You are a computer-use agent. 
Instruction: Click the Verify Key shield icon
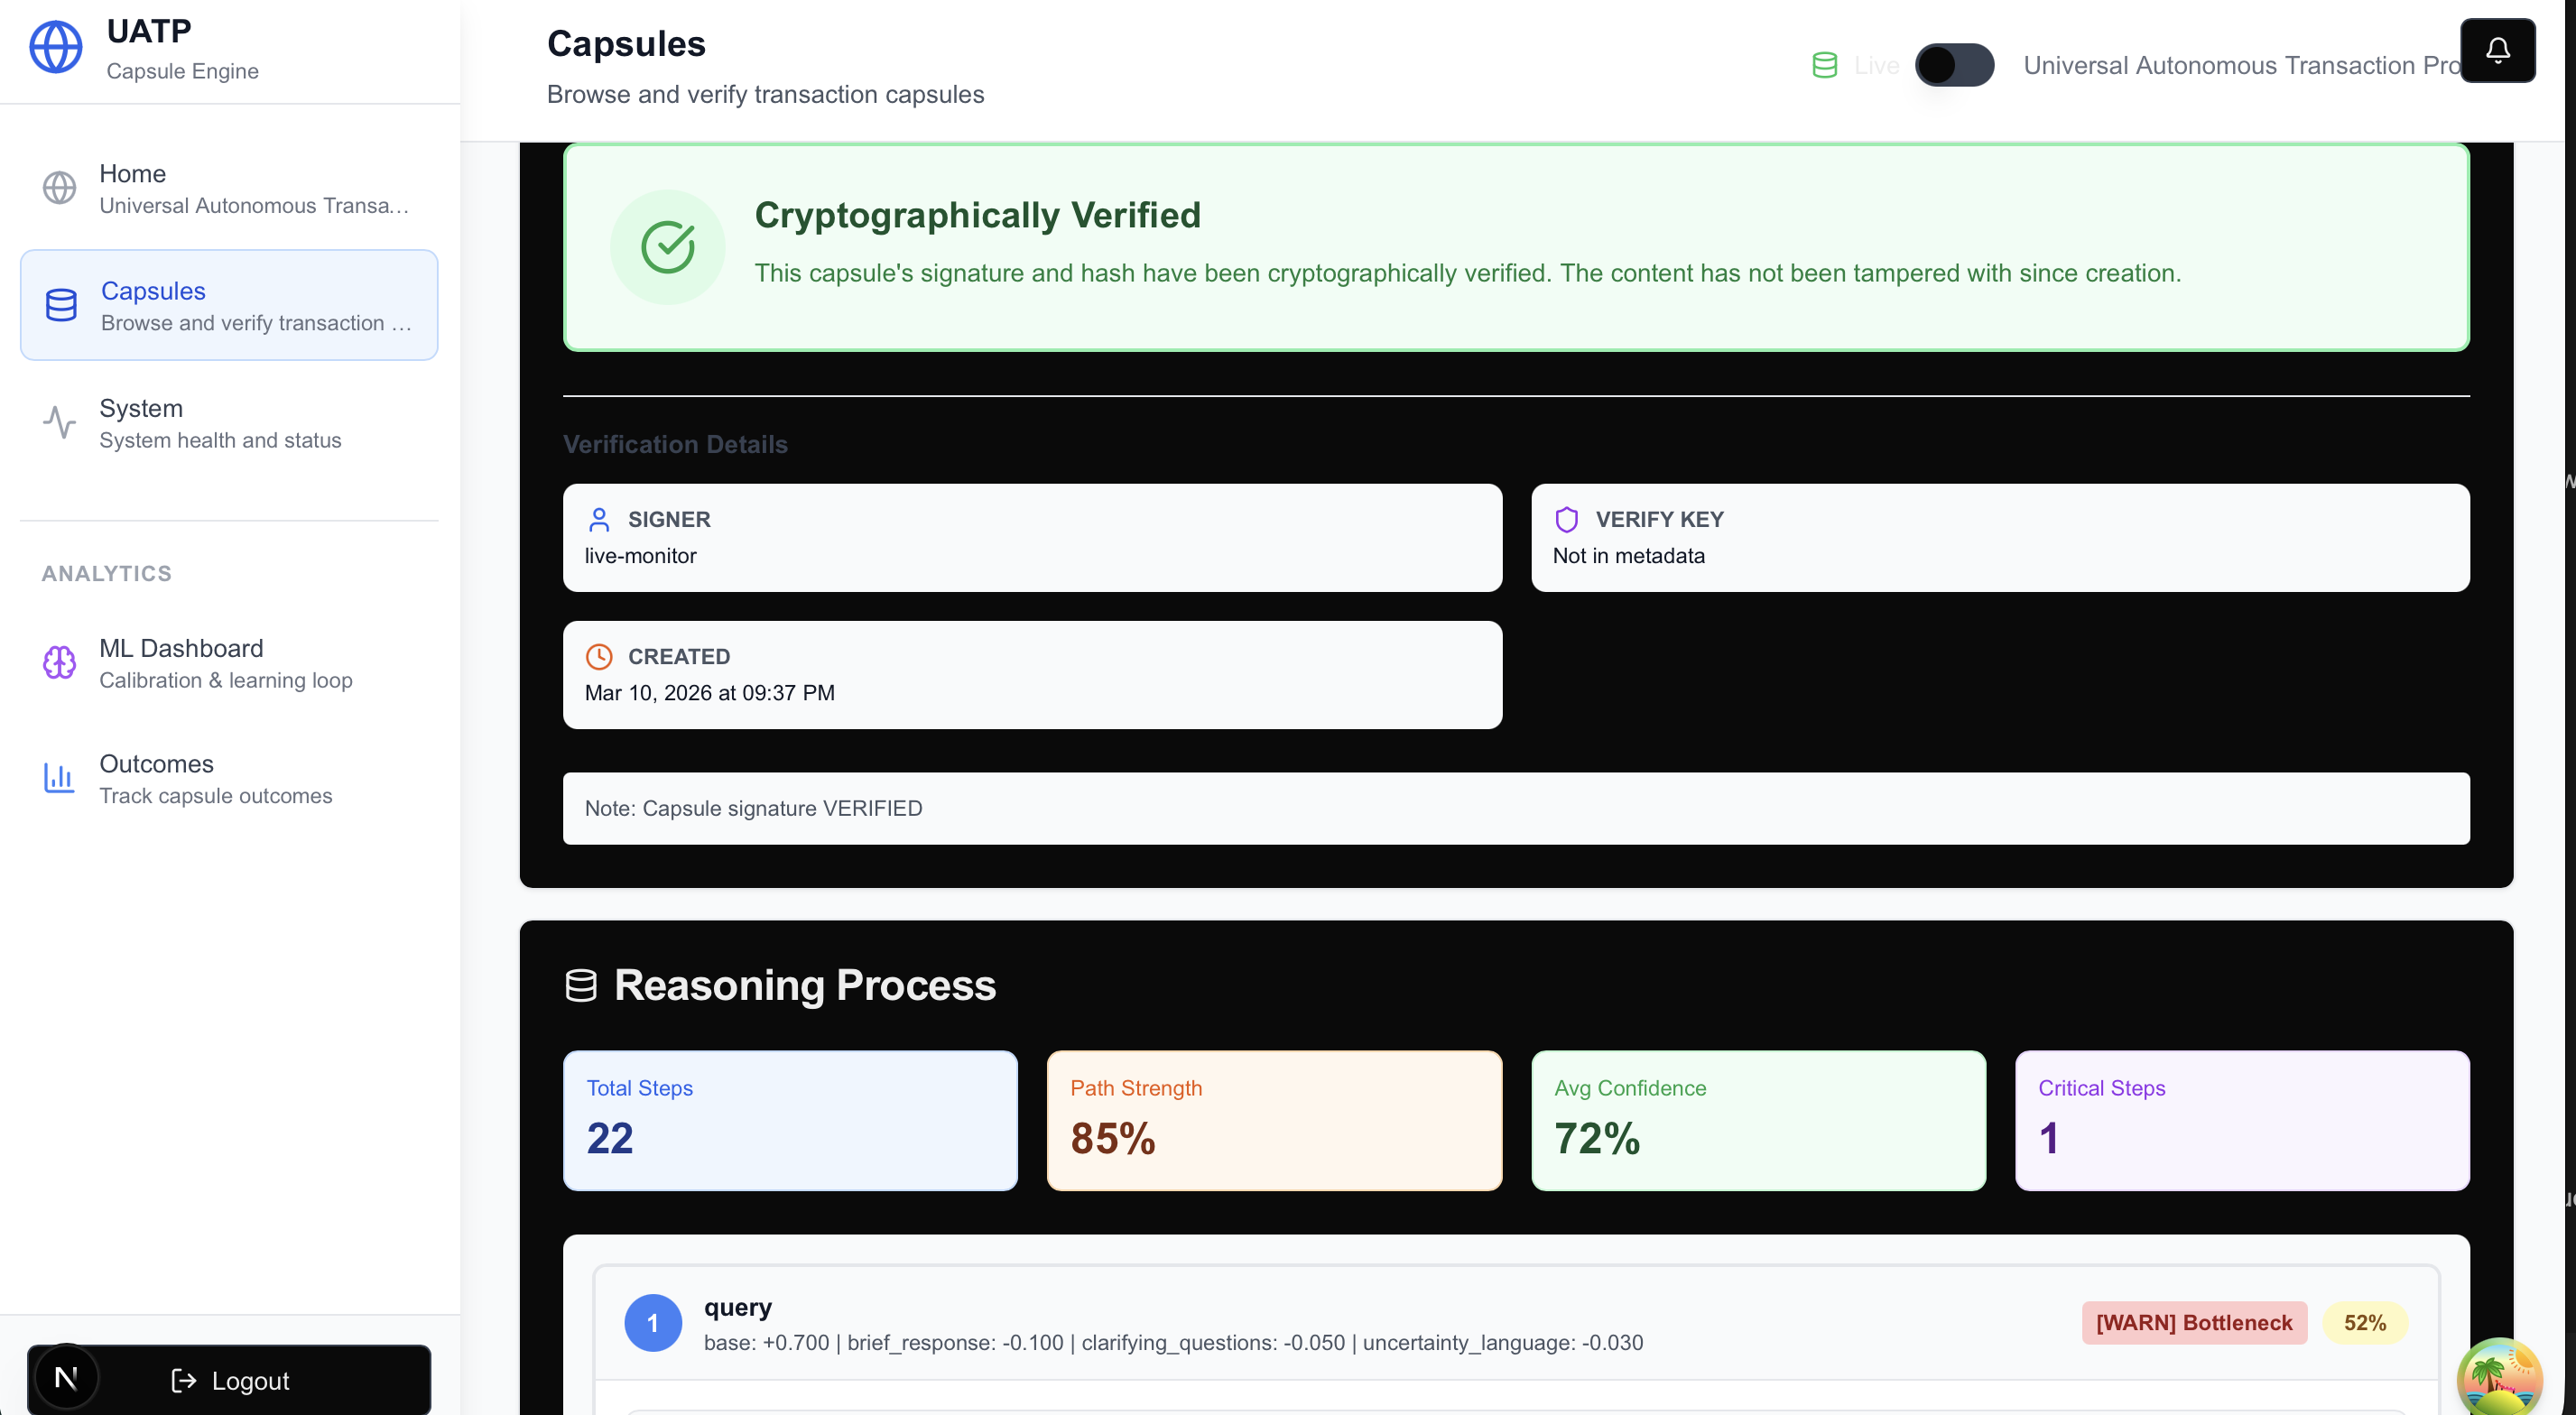pos(1566,519)
